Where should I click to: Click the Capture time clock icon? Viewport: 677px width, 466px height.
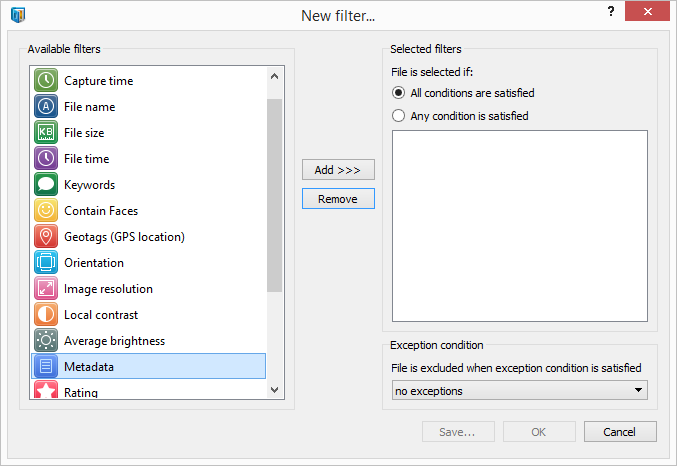point(46,80)
